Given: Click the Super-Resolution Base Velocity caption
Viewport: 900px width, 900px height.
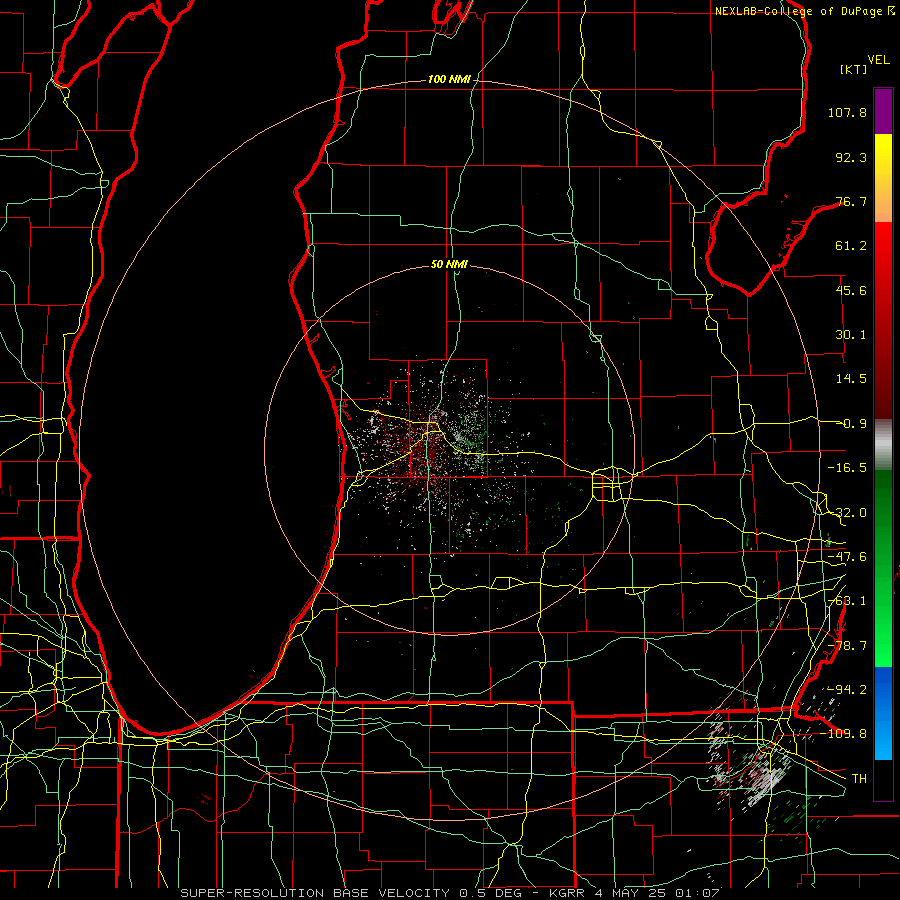Looking at the screenshot, I should [449, 893].
